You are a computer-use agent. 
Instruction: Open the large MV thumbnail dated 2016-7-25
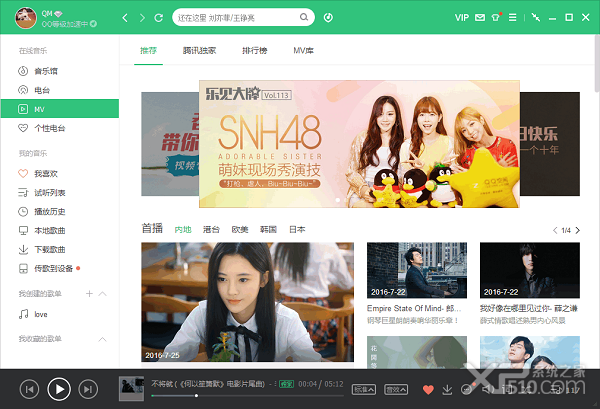pyautogui.click(x=248, y=302)
